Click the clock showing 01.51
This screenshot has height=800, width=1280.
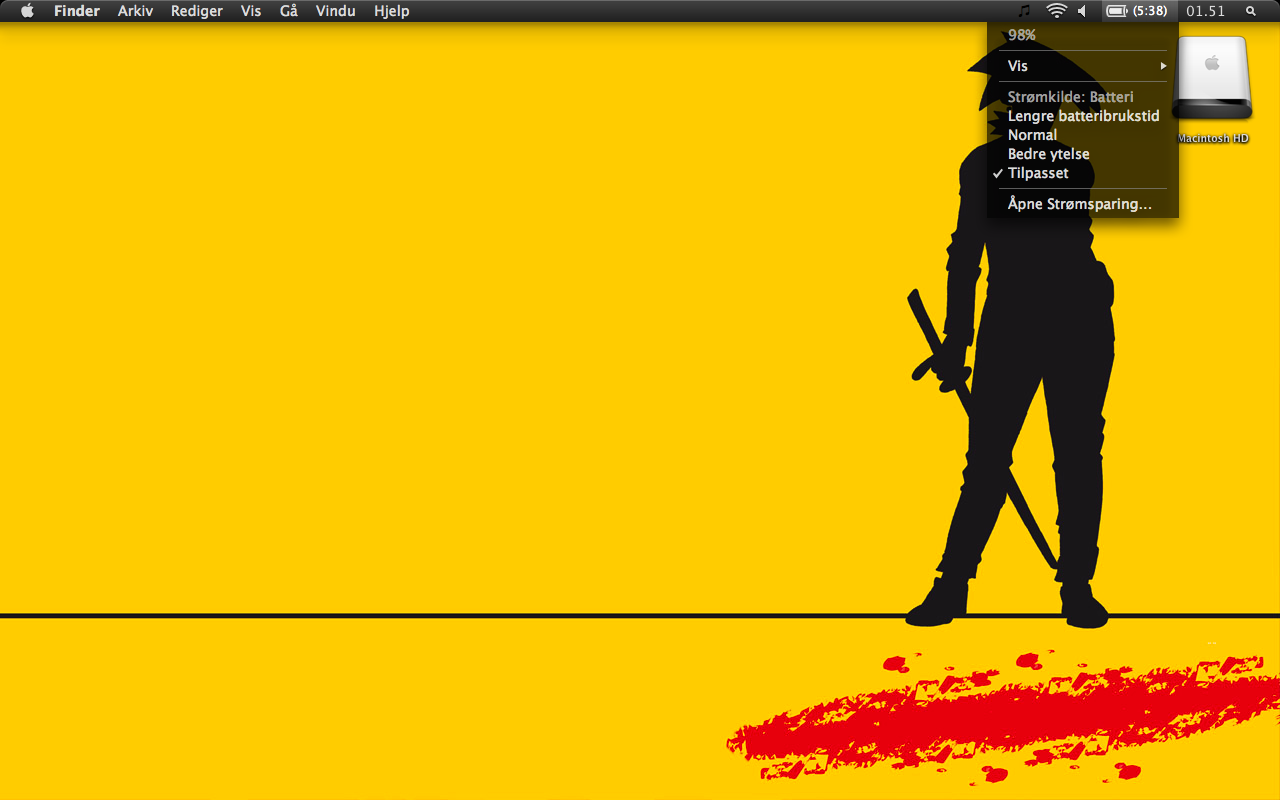point(1206,11)
